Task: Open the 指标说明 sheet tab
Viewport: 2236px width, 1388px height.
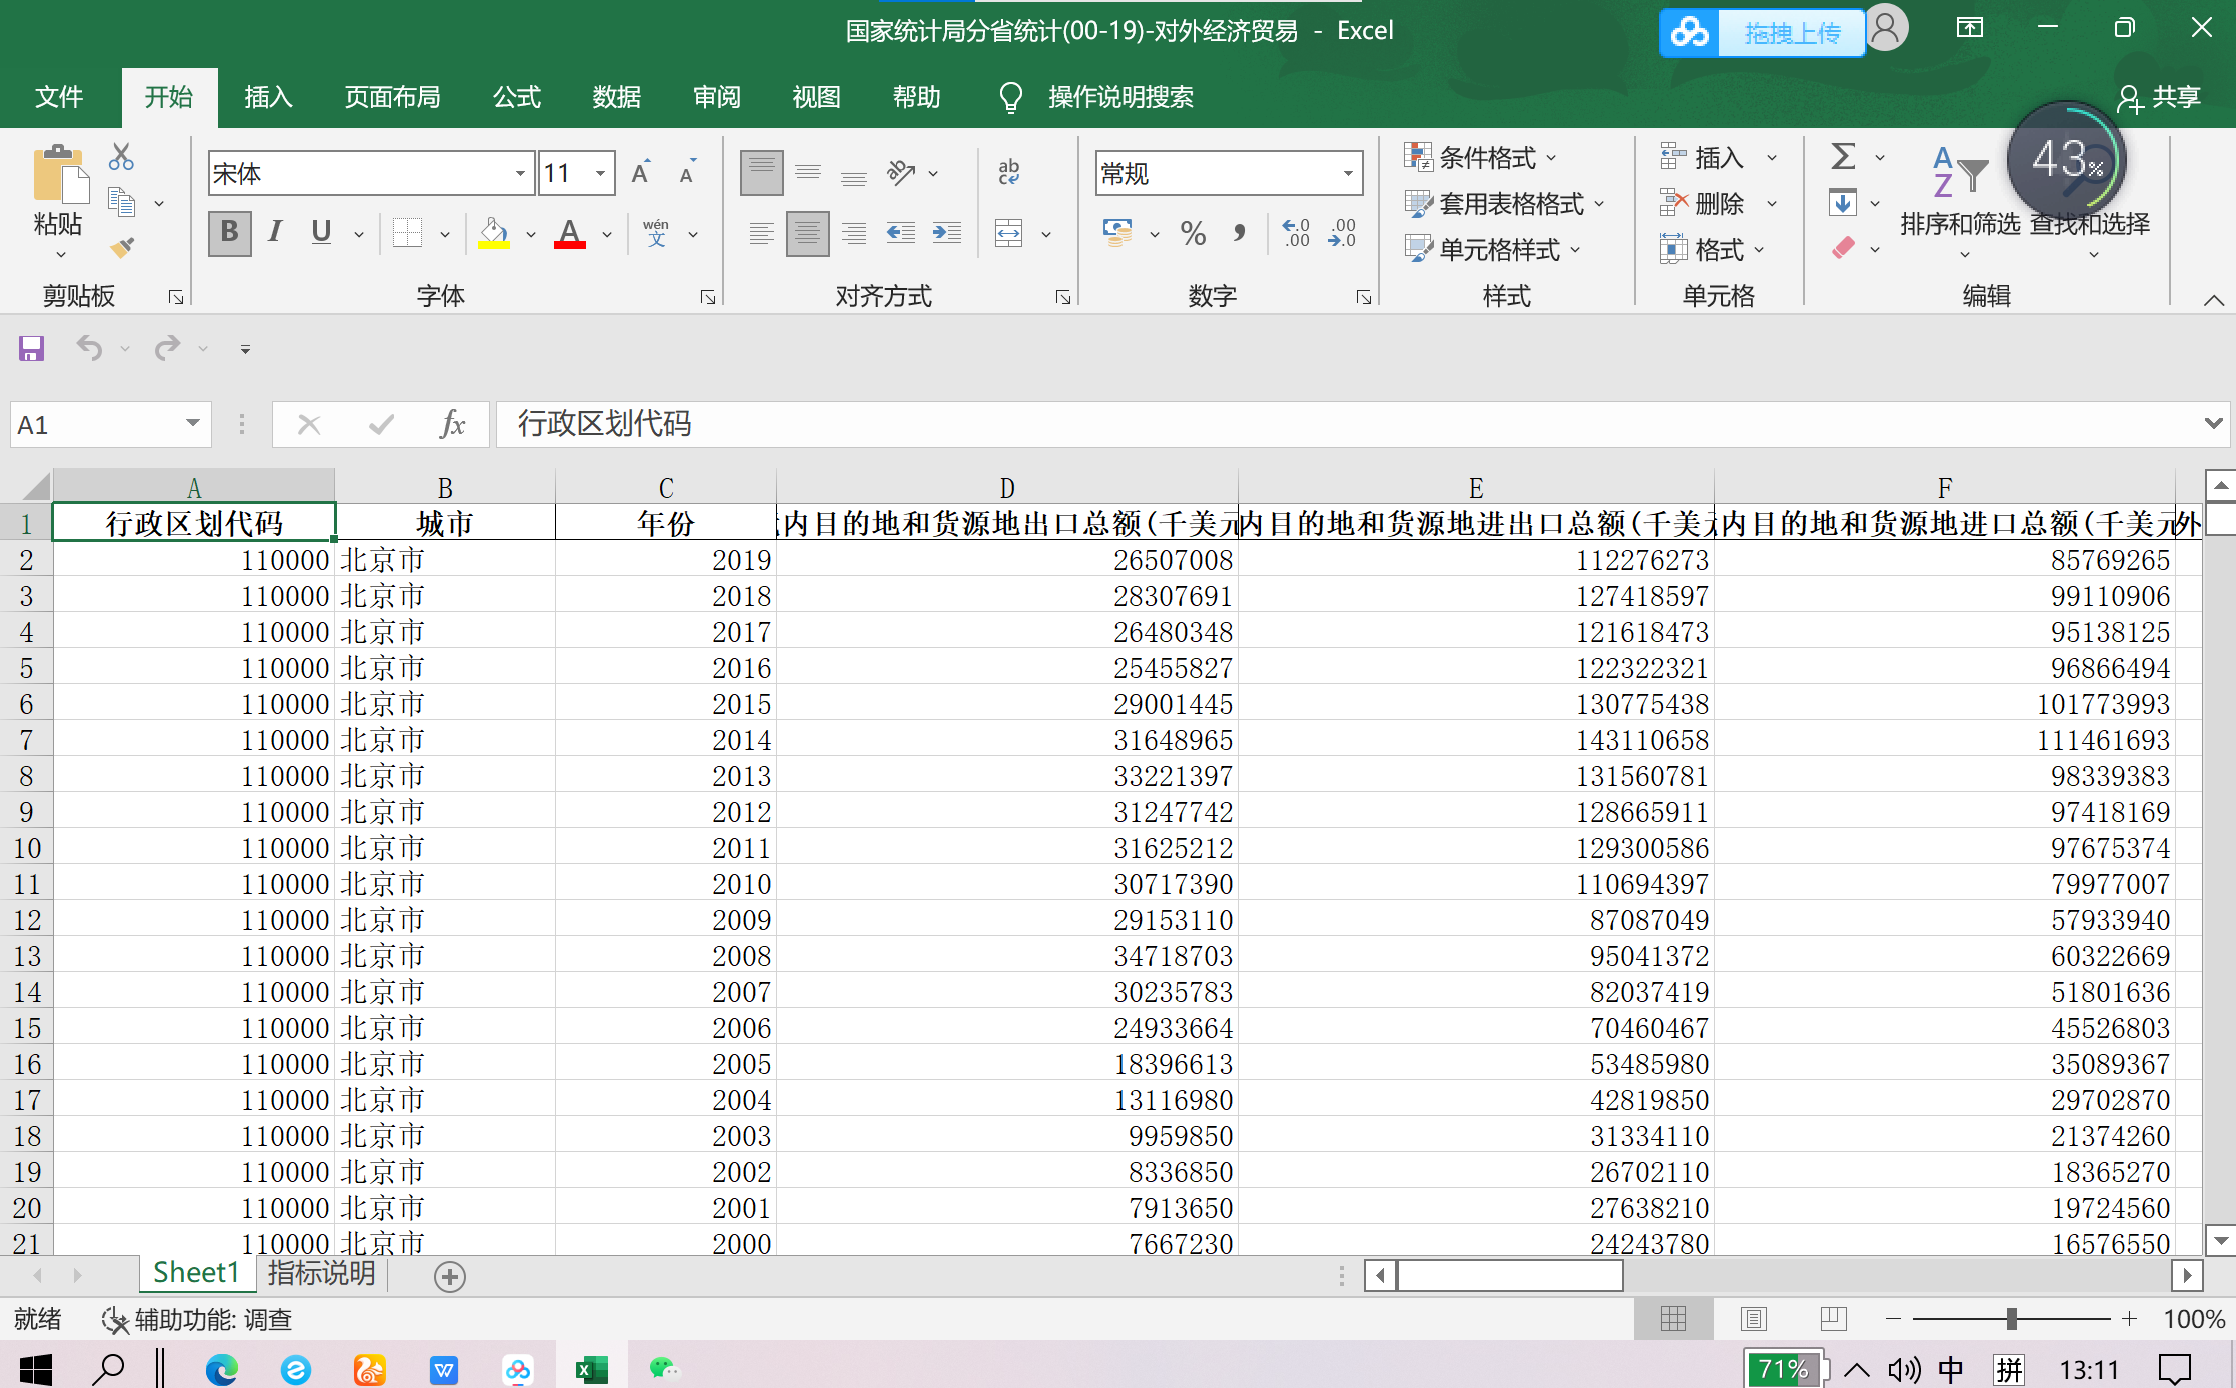Action: (x=321, y=1273)
